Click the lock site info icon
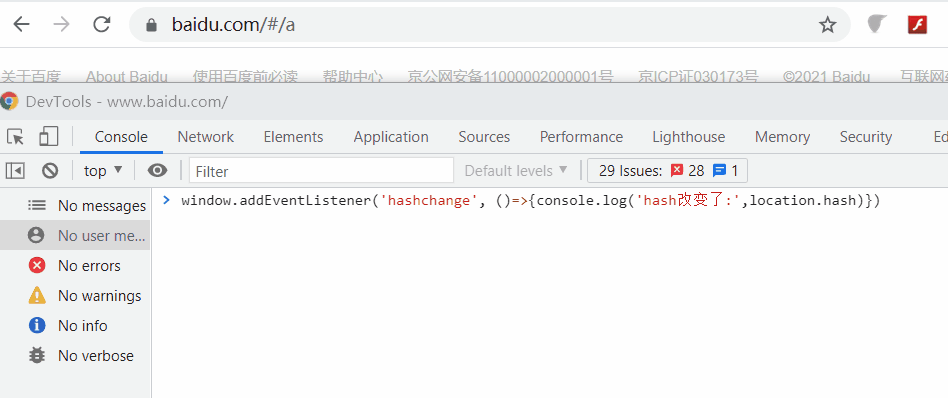Screen dimensions: 948x398 click(x=151, y=25)
